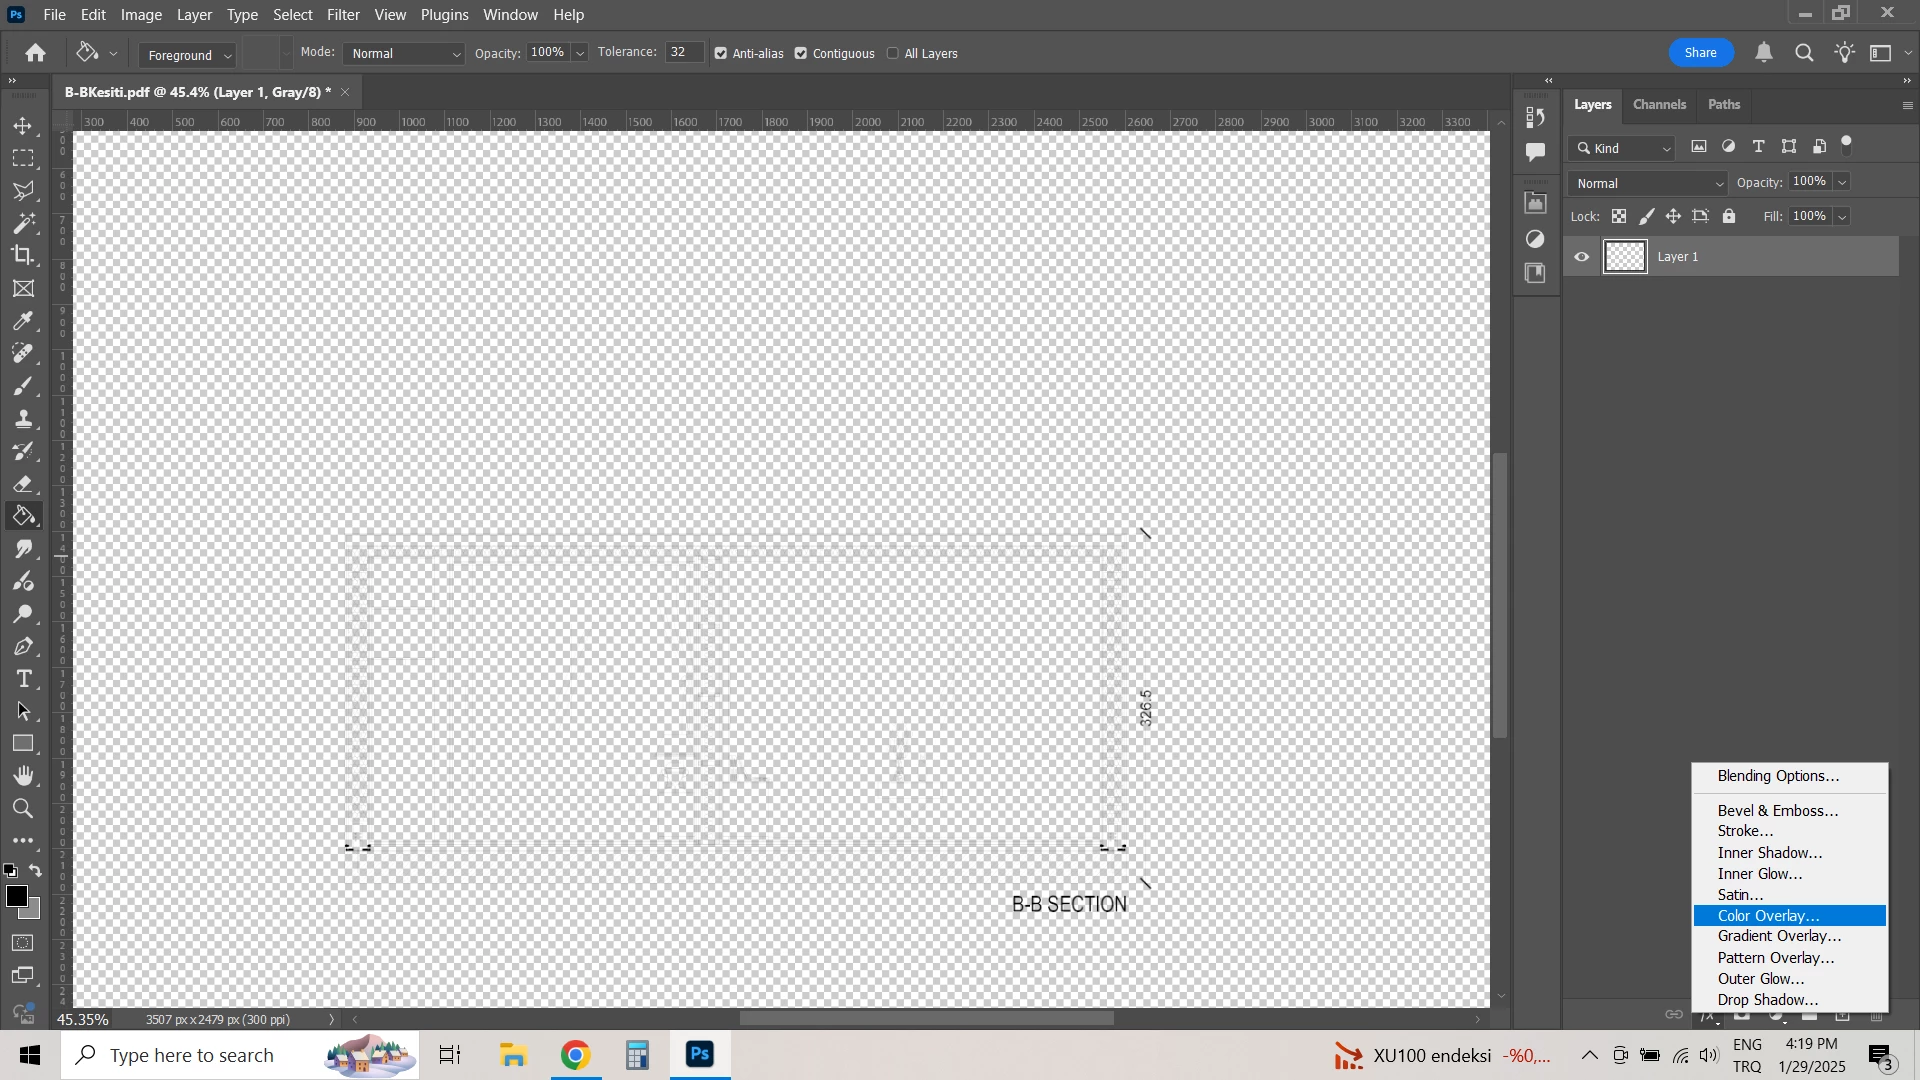Enable the All Layers checkbox
The height and width of the screenshot is (1080, 1920).
pos(893,54)
